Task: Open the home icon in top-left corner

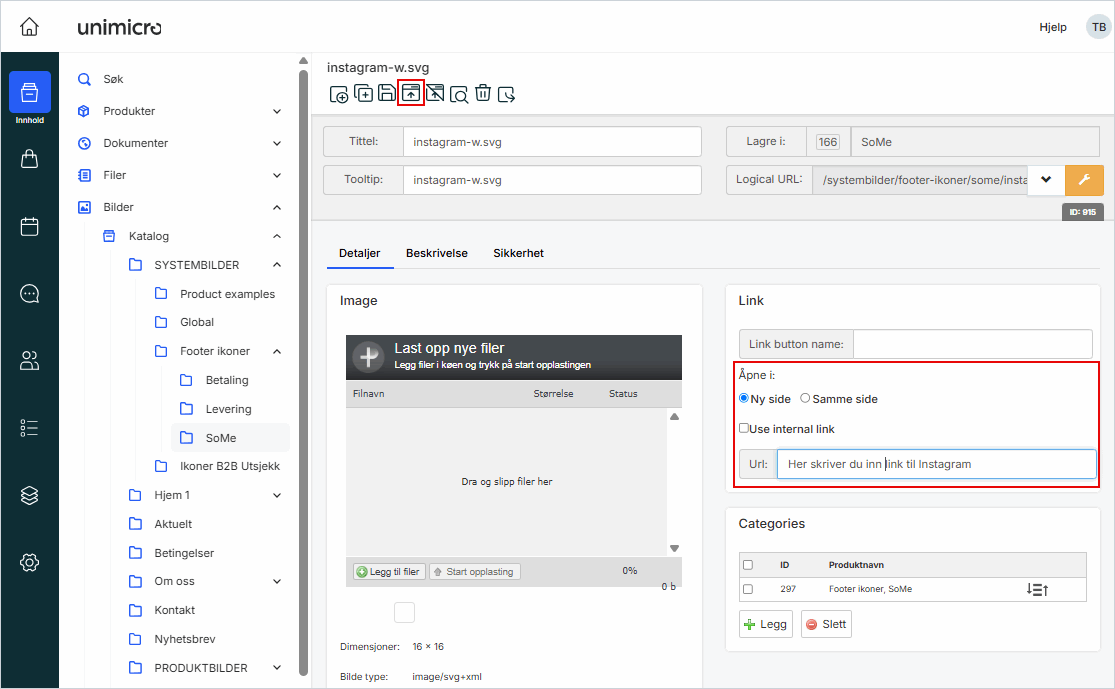Action: [29, 27]
